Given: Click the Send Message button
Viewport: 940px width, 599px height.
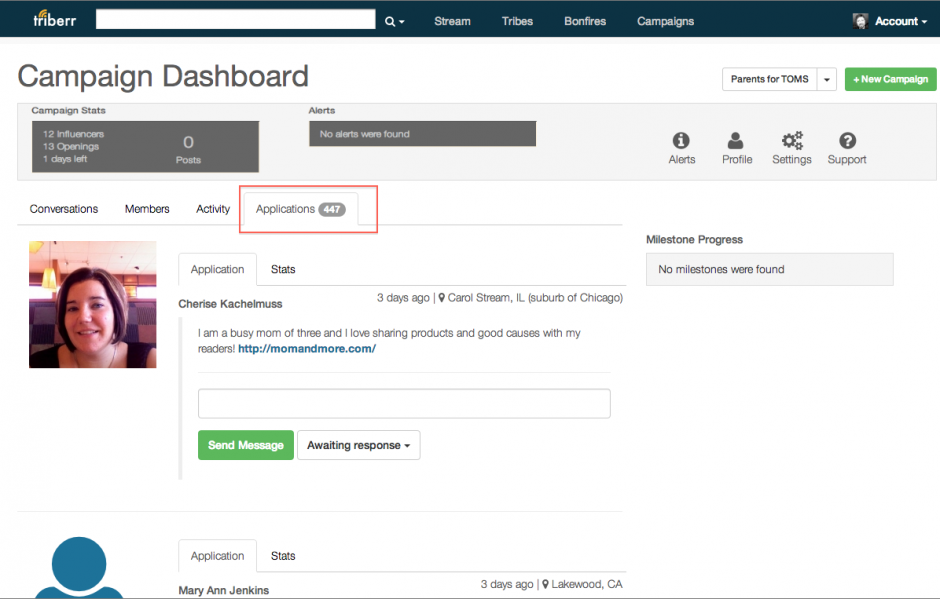Looking at the screenshot, I should 246,445.
